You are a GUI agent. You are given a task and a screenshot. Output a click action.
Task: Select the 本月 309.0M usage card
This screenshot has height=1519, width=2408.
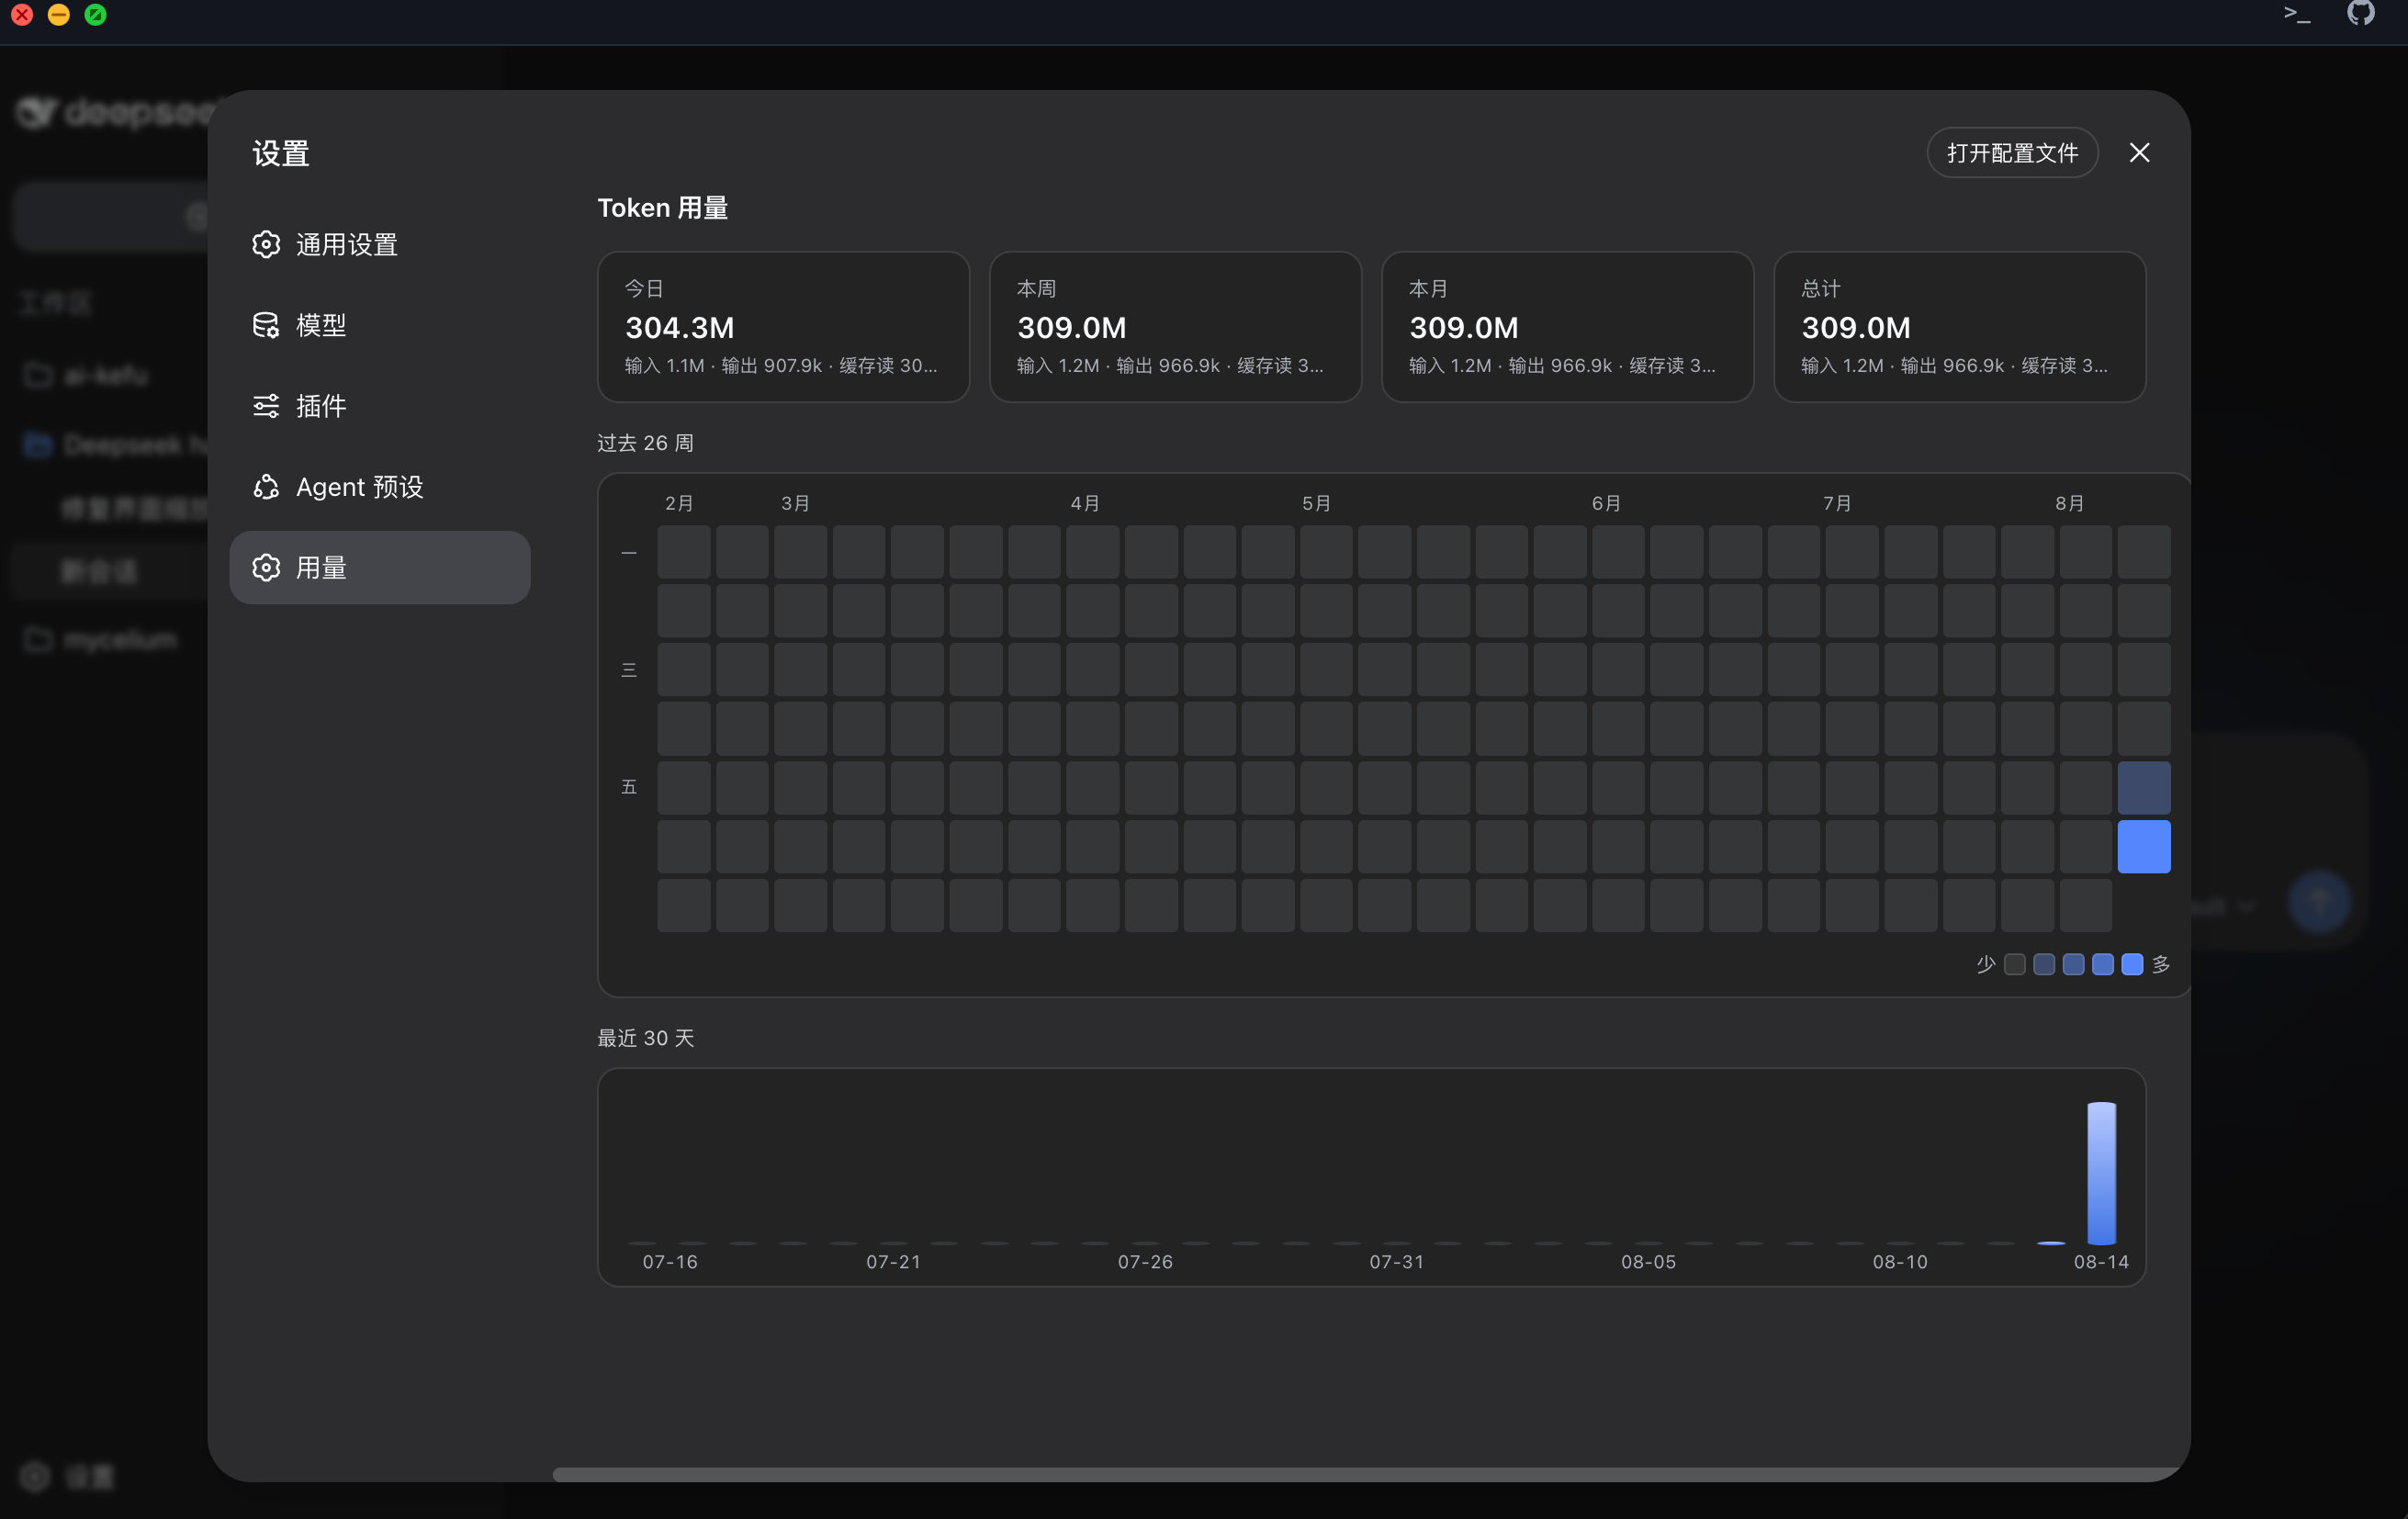click(x=1567, y=327)
